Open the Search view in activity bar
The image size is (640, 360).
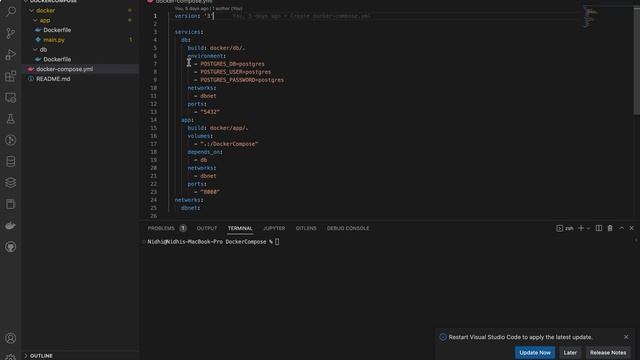coord(11,11)
